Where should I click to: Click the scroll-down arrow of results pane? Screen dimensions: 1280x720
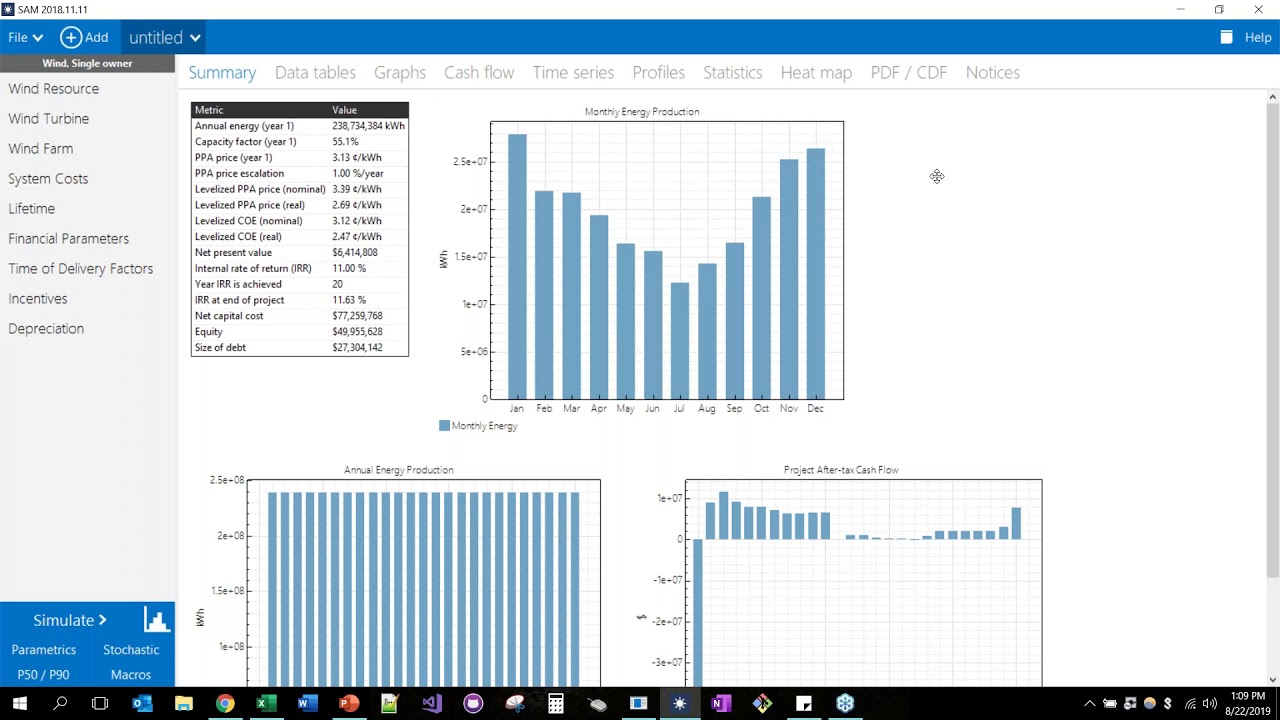[x=1272, y=680]
